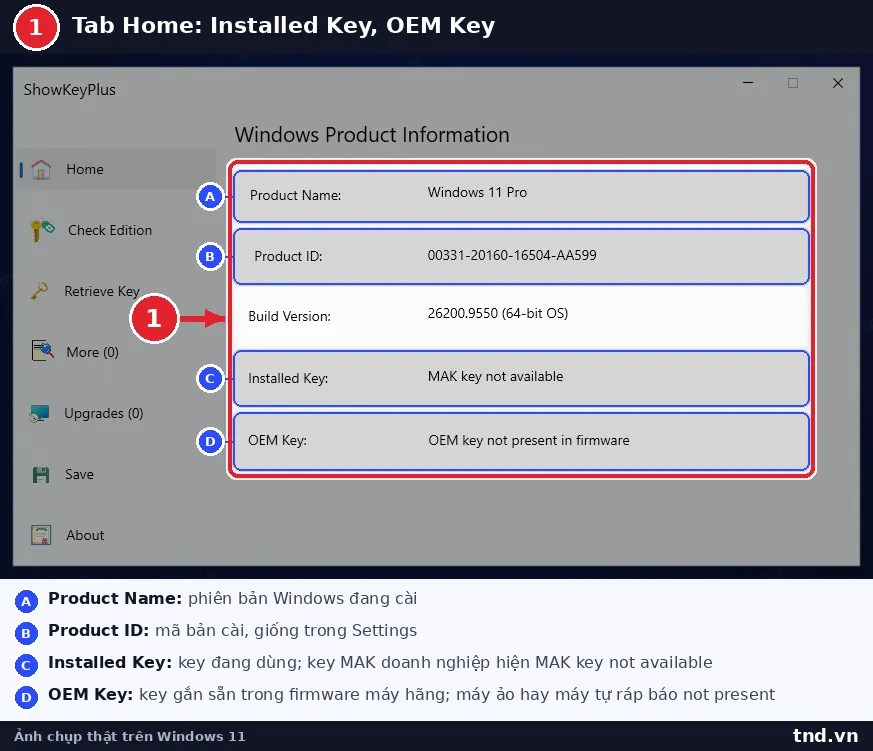
Task: Open the Retrieve Key section
Action: pos(102,291)
